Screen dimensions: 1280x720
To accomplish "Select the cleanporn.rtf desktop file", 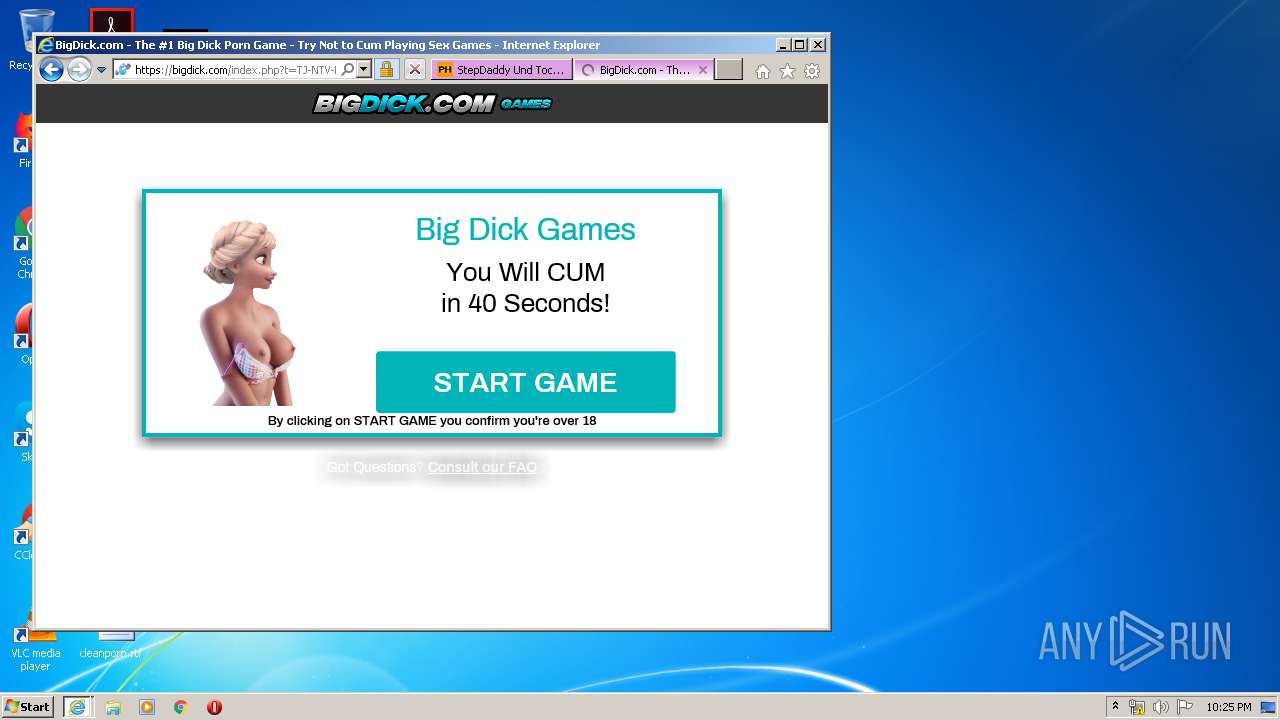I will (110, 643).
